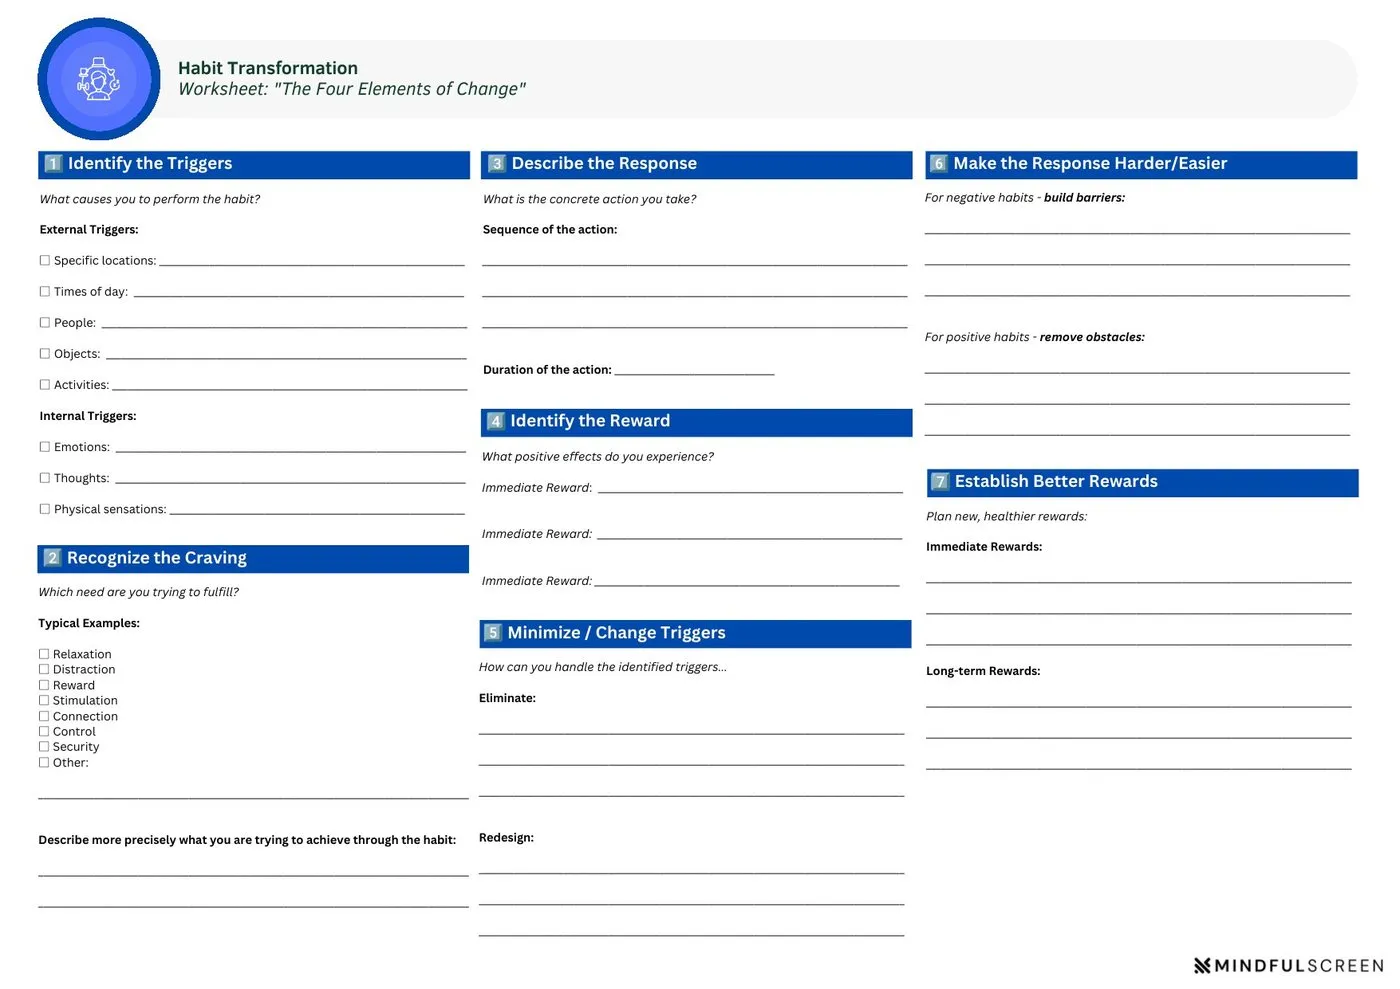Click the number 6 badge beside Make the Response Harder/Easier

pyautogui.click(x=939, y=164)
